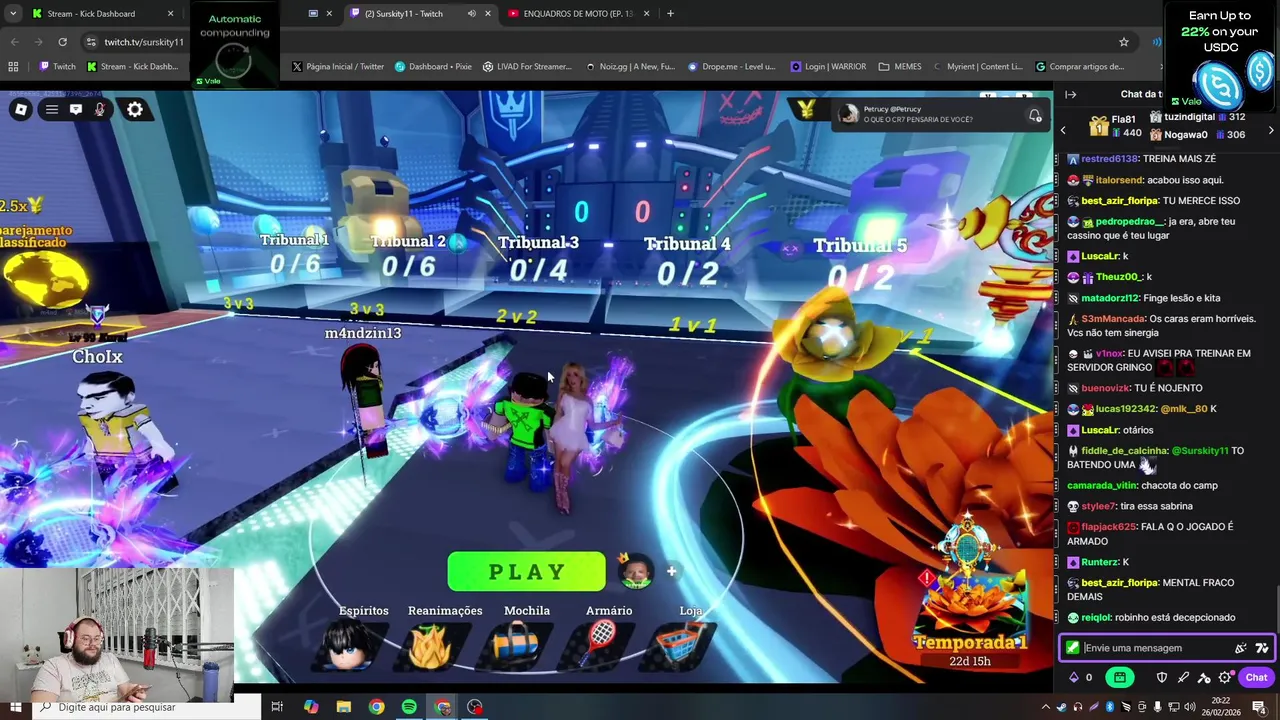1280x720 pixels.
Task: Click the player avatar beside PLAY
Action: tap(635, 571)
